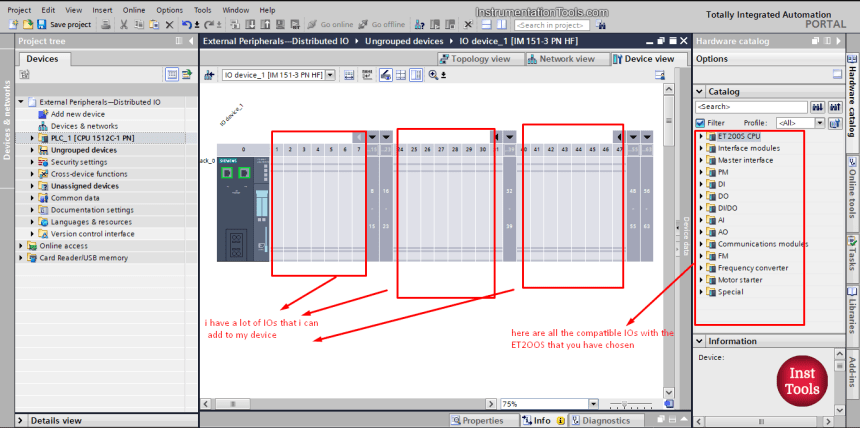Image resolution: width=860 pixels, height=428 pixels.
Task: Click the binoculars search icon
Action: [x=601, y=25]
